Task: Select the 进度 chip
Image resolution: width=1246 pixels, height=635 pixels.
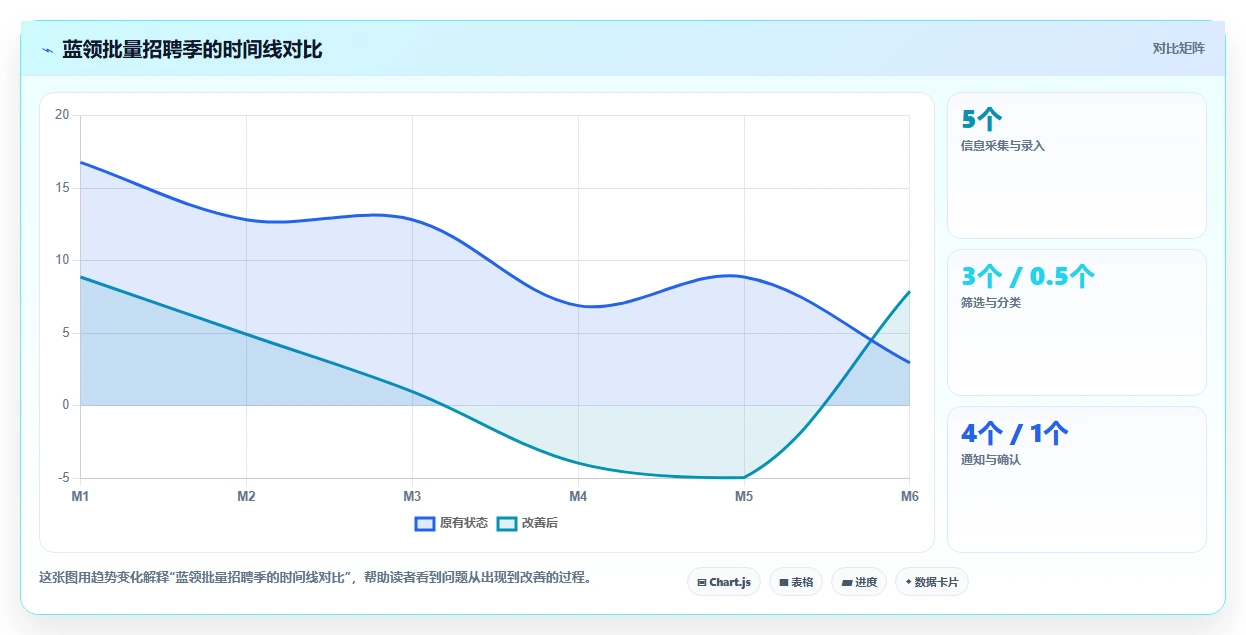Action: point(859,582)
